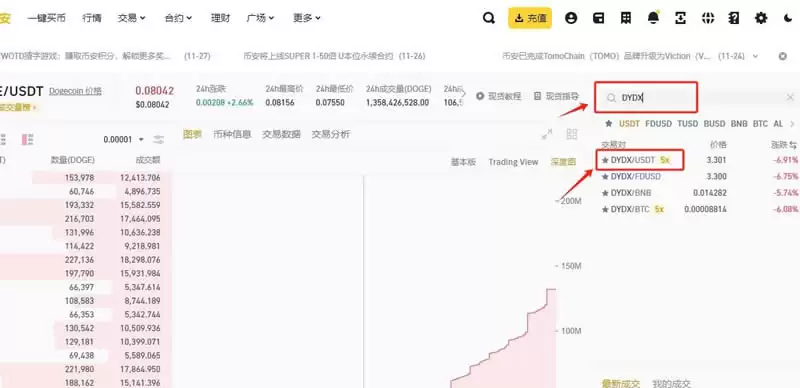This screenshot has height=388, width=800.
Task: Open the wallet icon in header
Action: (598, 18)
